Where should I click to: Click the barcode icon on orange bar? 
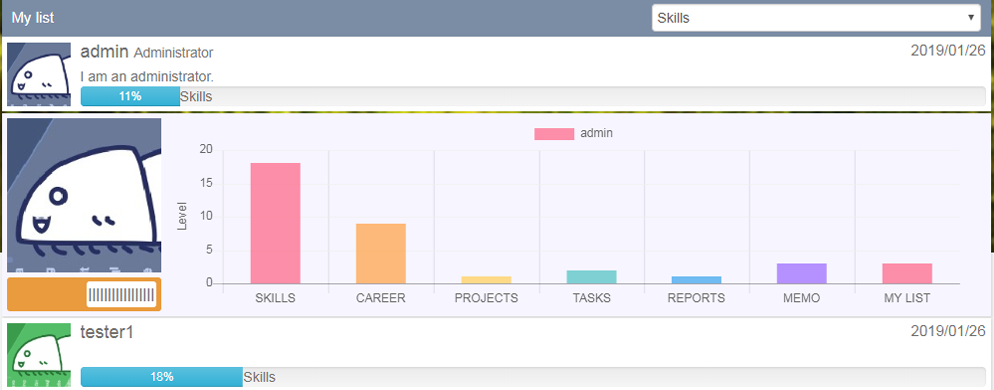(122, 295)
